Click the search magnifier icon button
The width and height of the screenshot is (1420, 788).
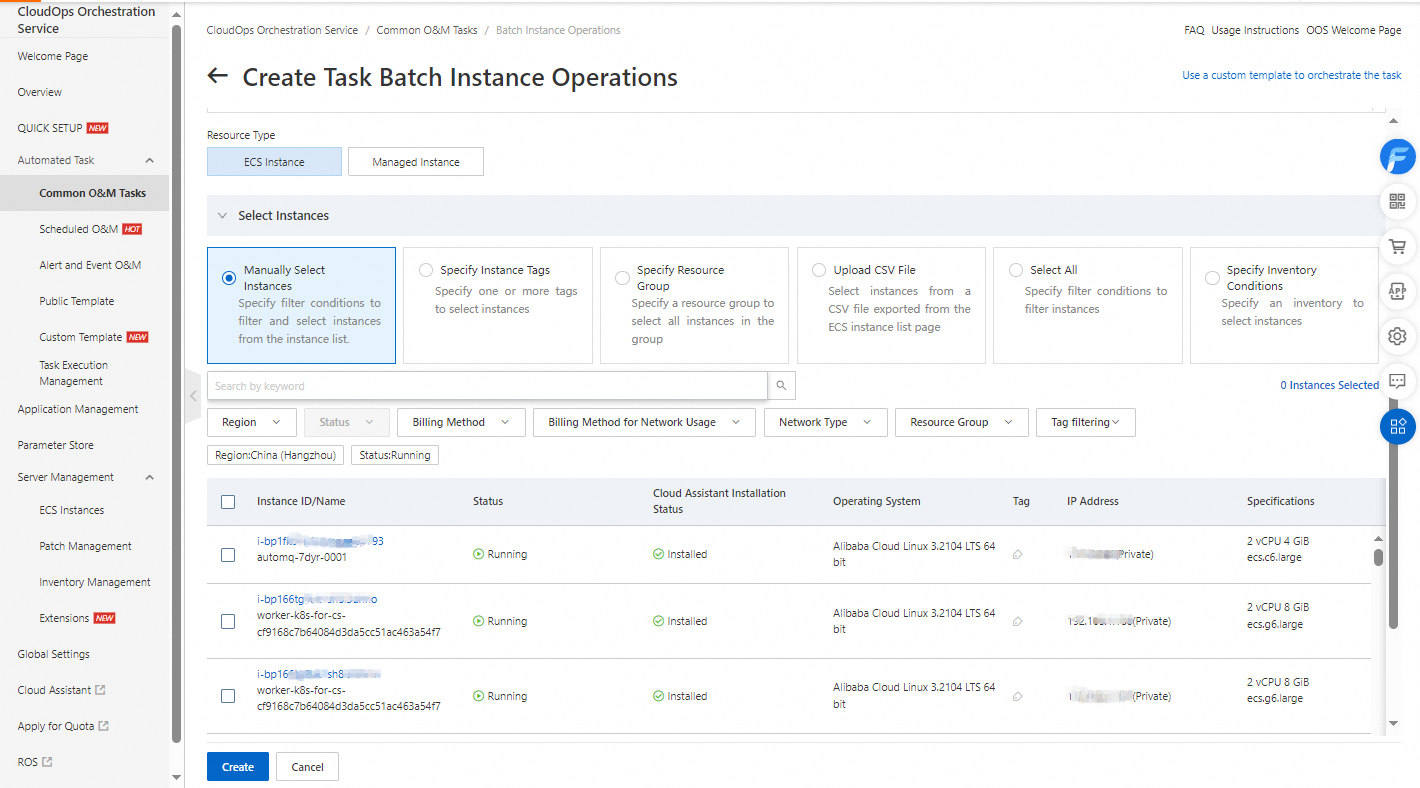click(x=781, y=386)
